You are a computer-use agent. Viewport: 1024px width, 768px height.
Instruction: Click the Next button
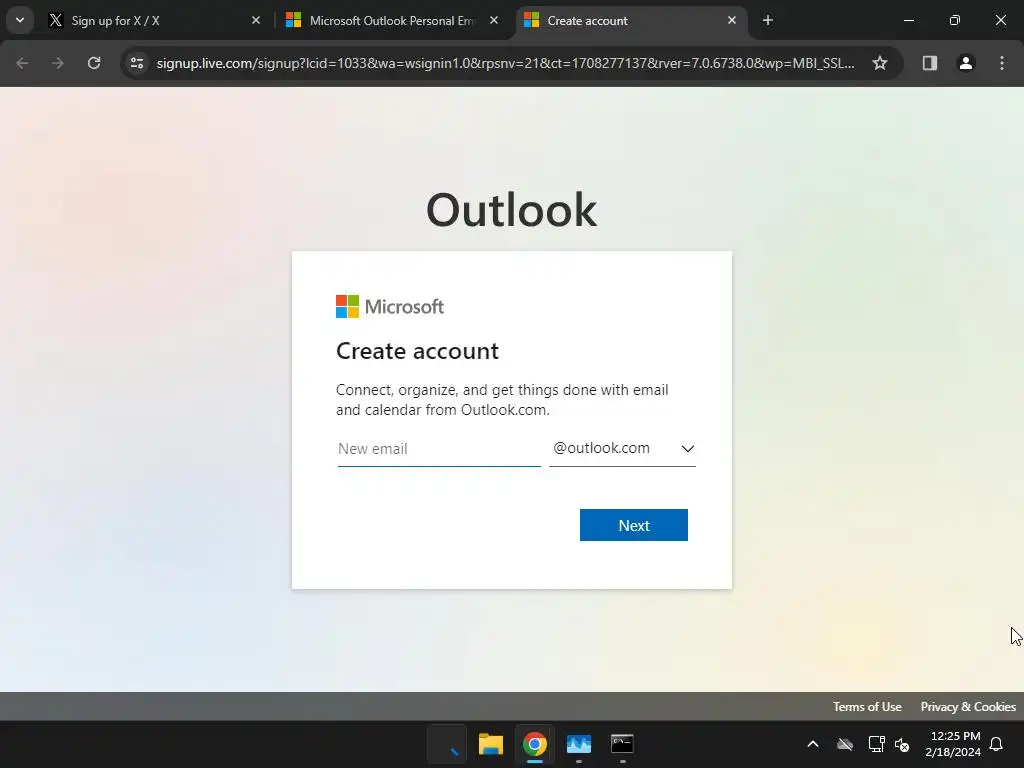633,525
